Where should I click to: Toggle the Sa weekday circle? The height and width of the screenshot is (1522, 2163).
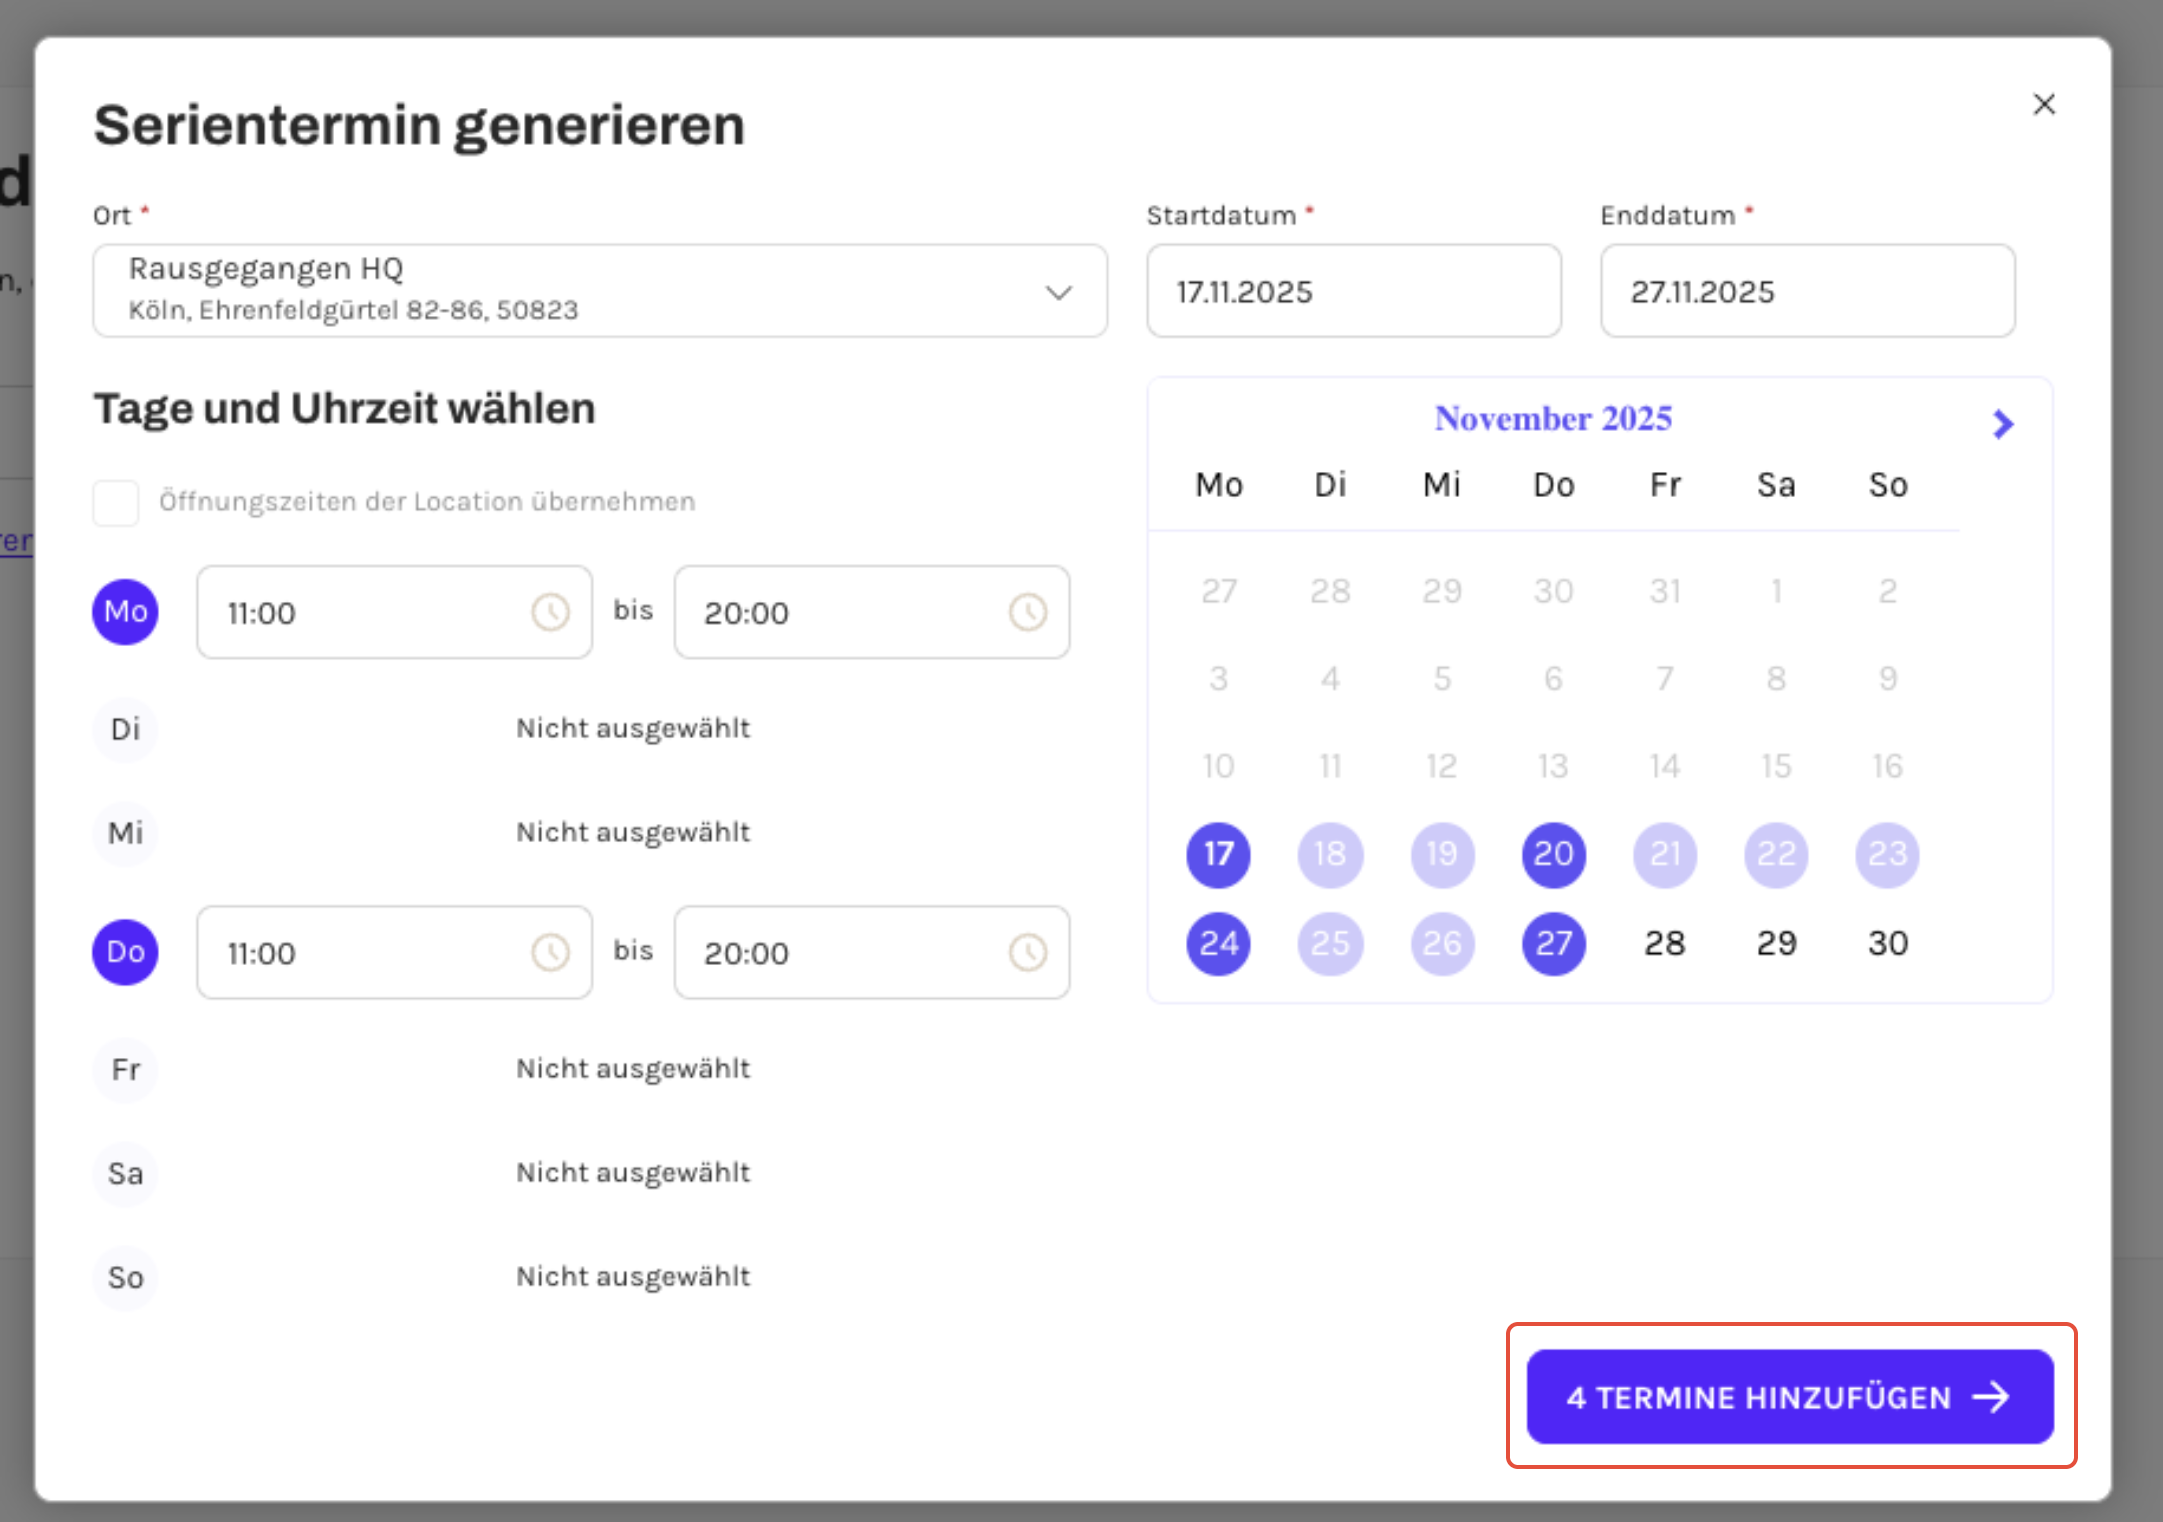tap(125, 1173)
